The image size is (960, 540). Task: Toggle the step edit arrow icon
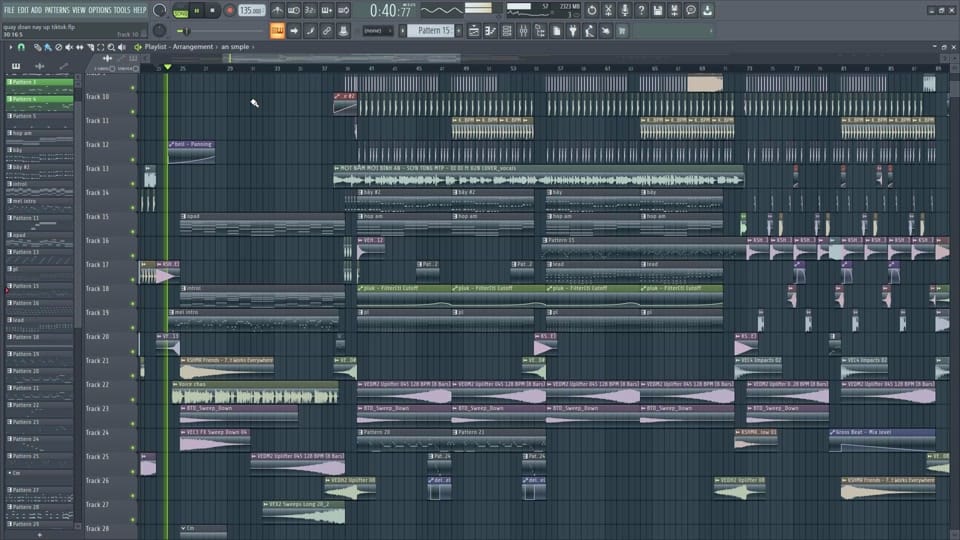pos(294,31)
